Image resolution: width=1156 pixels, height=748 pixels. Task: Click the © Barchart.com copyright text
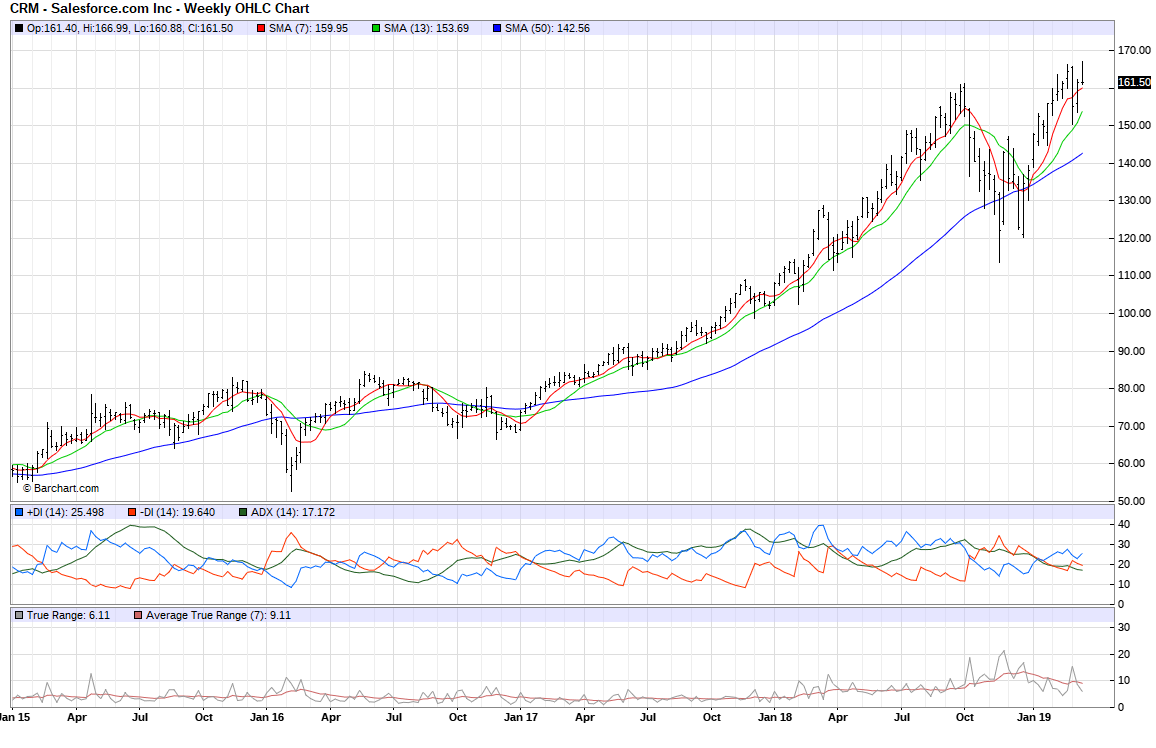[61, 488]
